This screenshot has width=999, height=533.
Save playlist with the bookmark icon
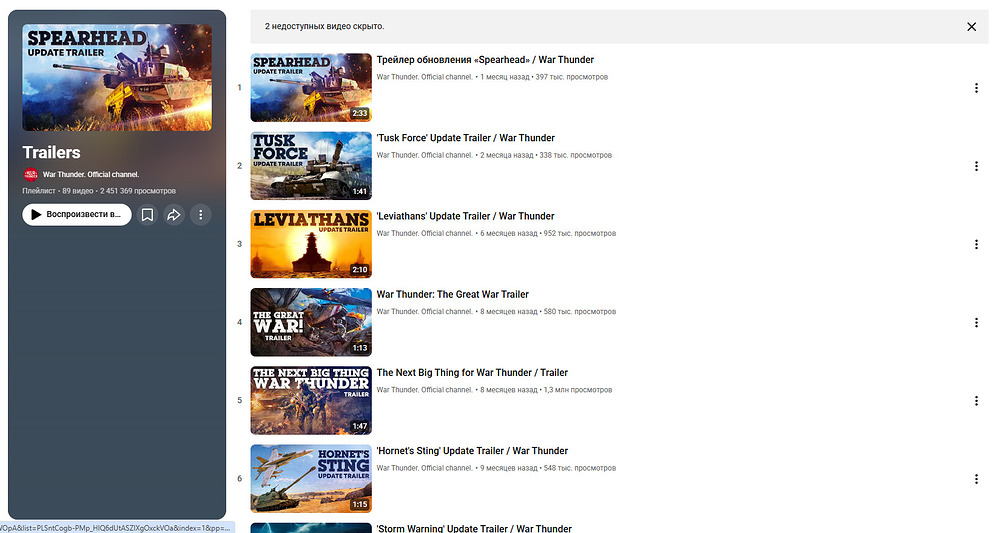[x=147, y=214]
